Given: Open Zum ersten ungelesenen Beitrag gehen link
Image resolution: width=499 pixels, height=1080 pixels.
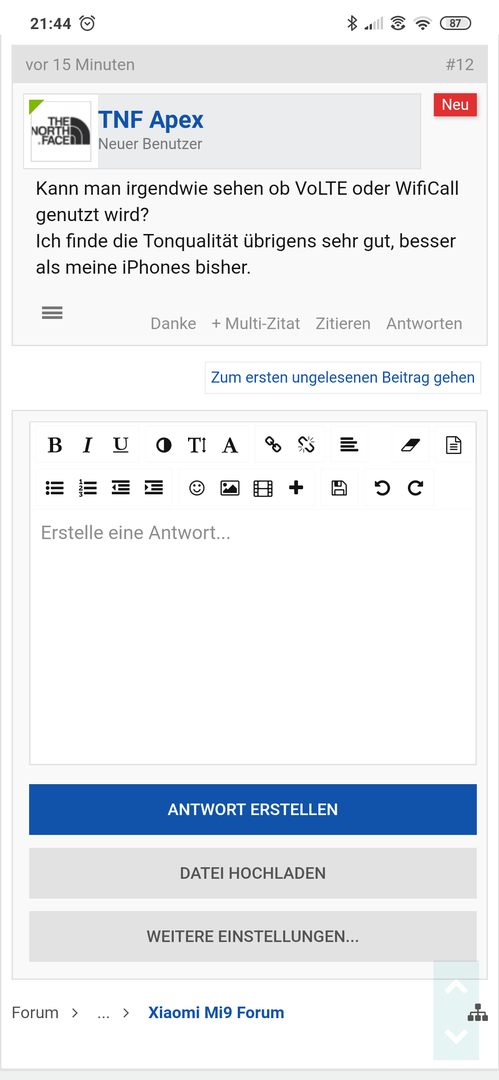Looking at the screenshot, I should point(343,377).
